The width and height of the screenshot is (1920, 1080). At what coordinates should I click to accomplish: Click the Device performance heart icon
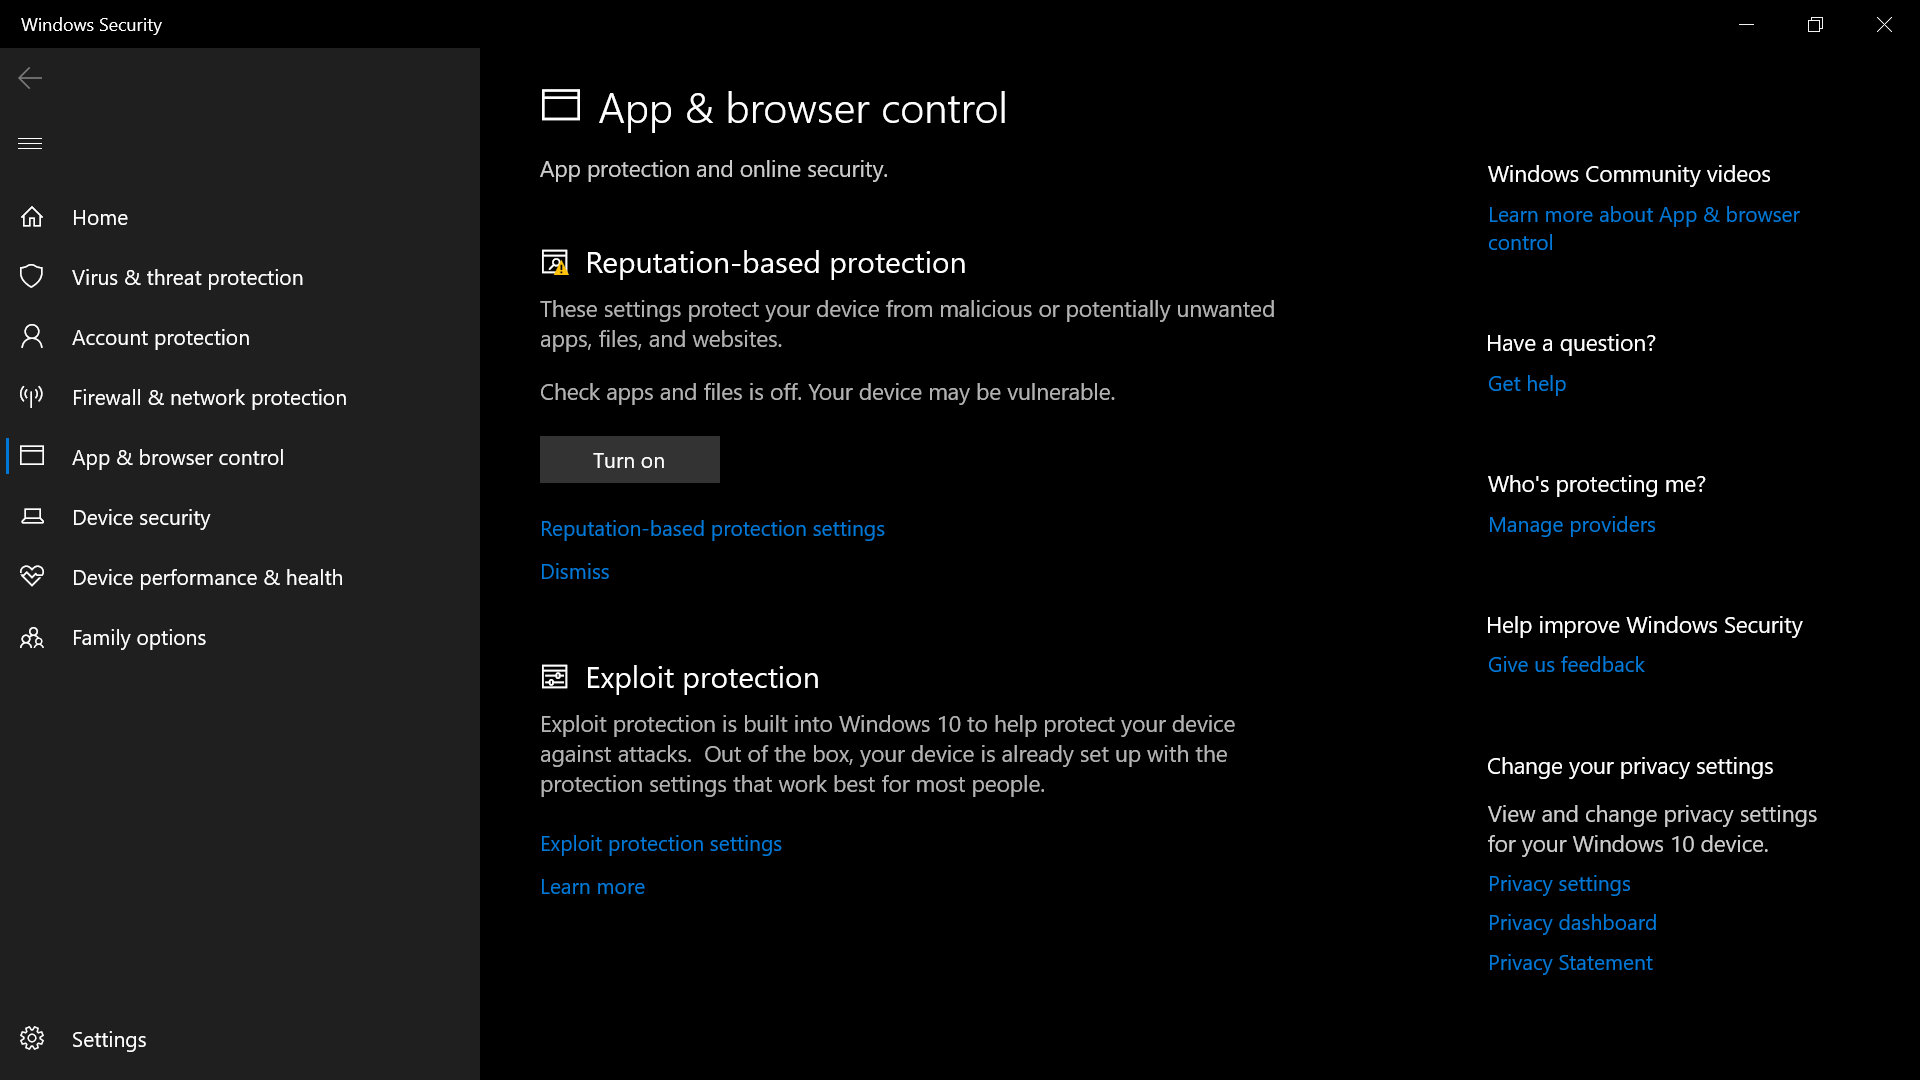[x=32, y=576]
